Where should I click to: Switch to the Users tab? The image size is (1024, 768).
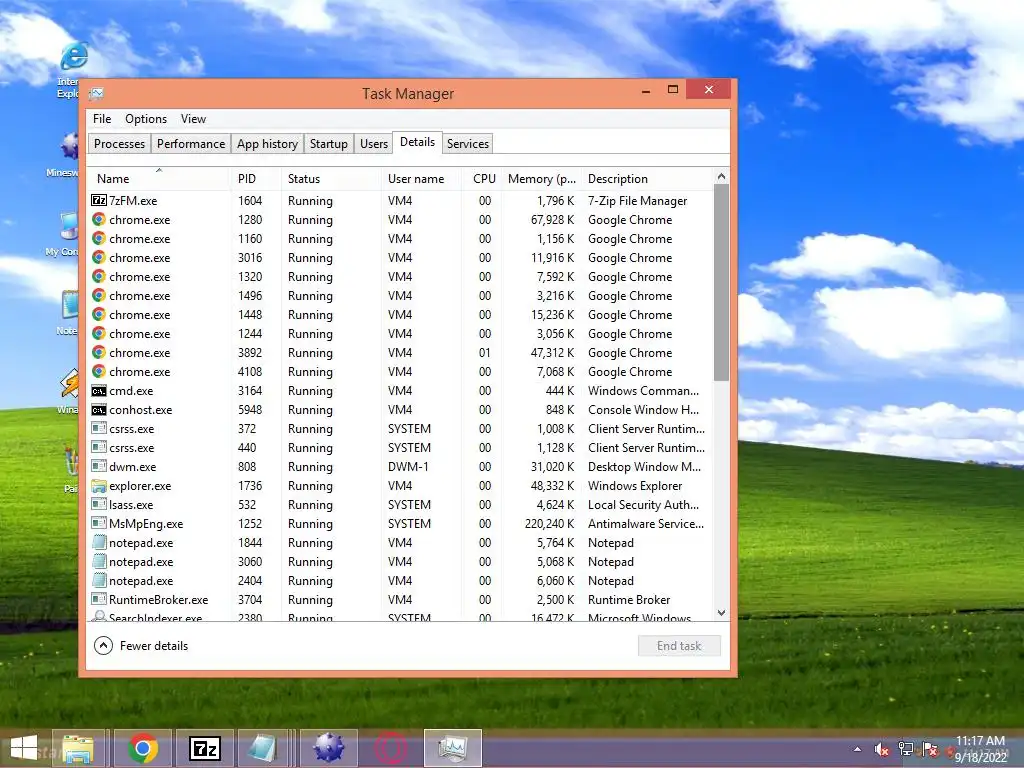(x=374, y=144)
